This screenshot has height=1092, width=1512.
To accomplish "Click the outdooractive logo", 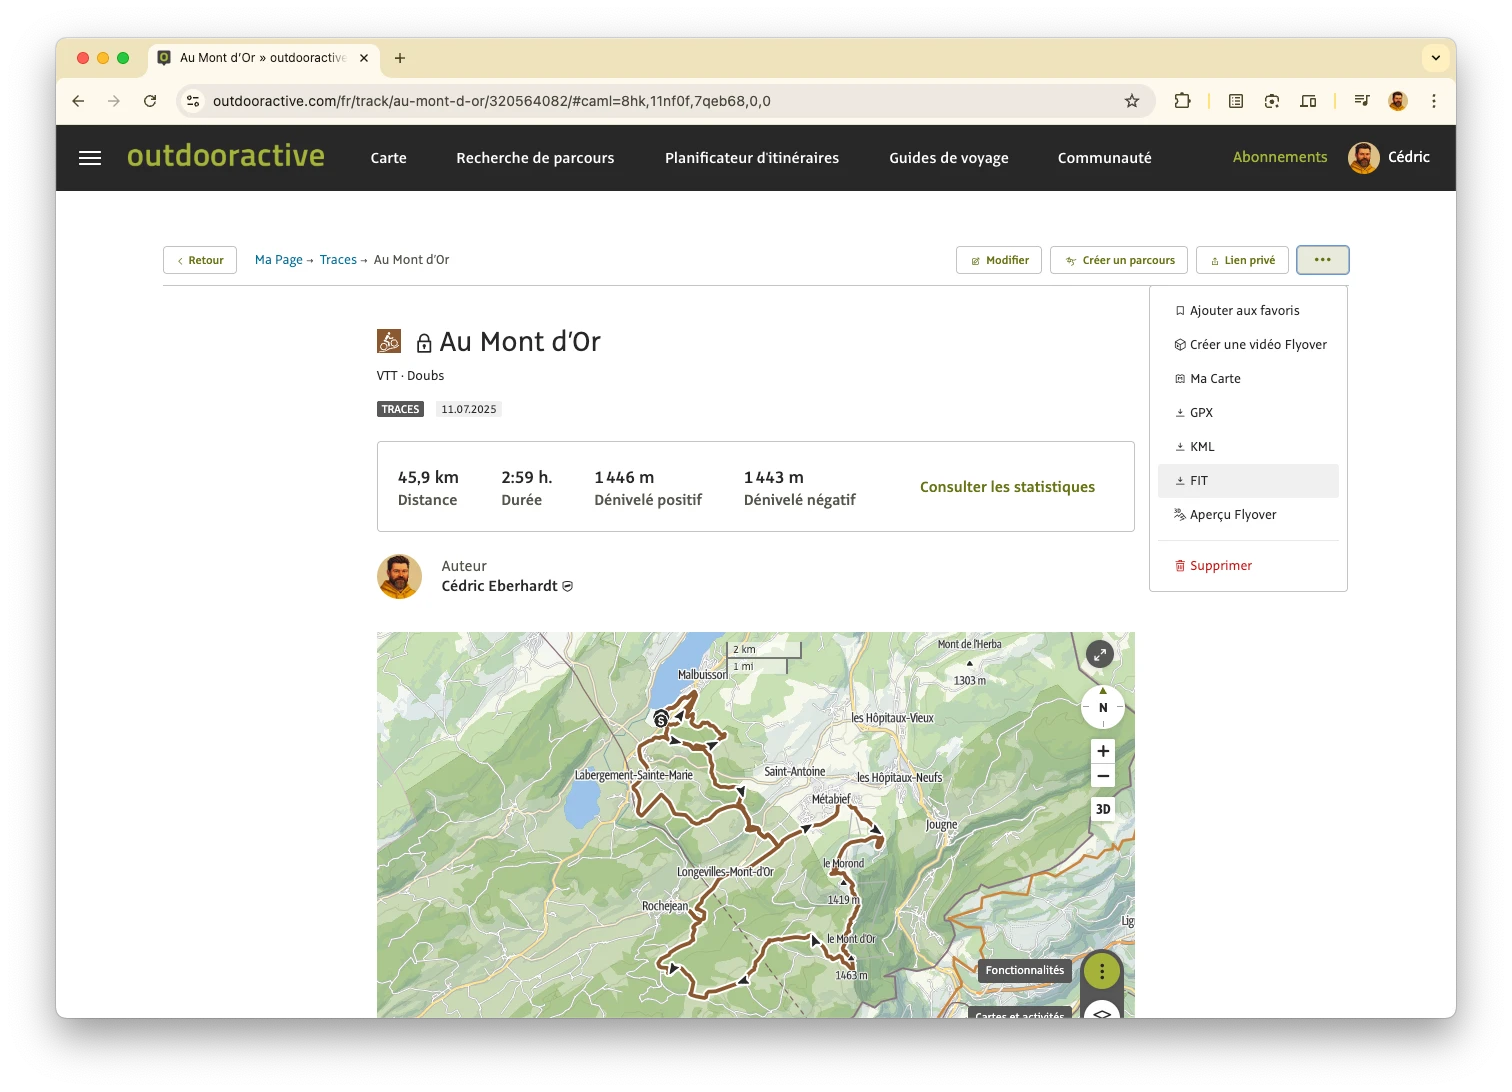I will click(226, 156).
